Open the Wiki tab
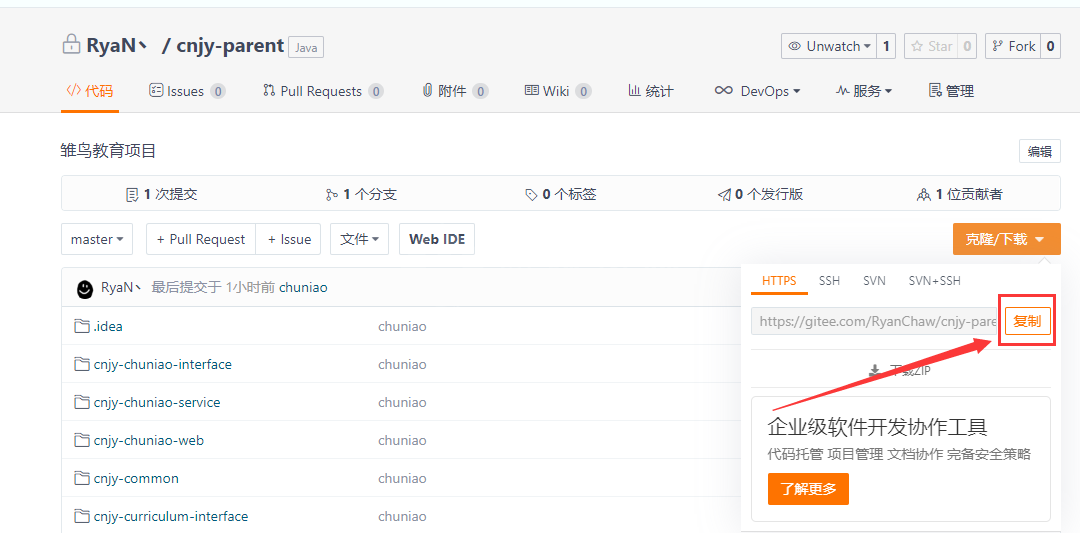The image size is (1080, 533). click(558, 91)
